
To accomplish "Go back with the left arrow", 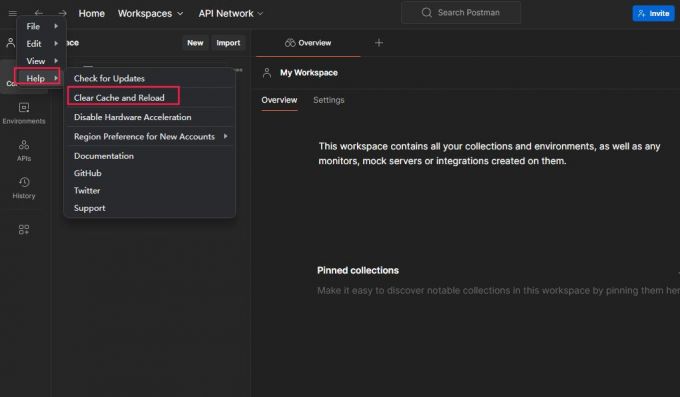I will point(39,13).
